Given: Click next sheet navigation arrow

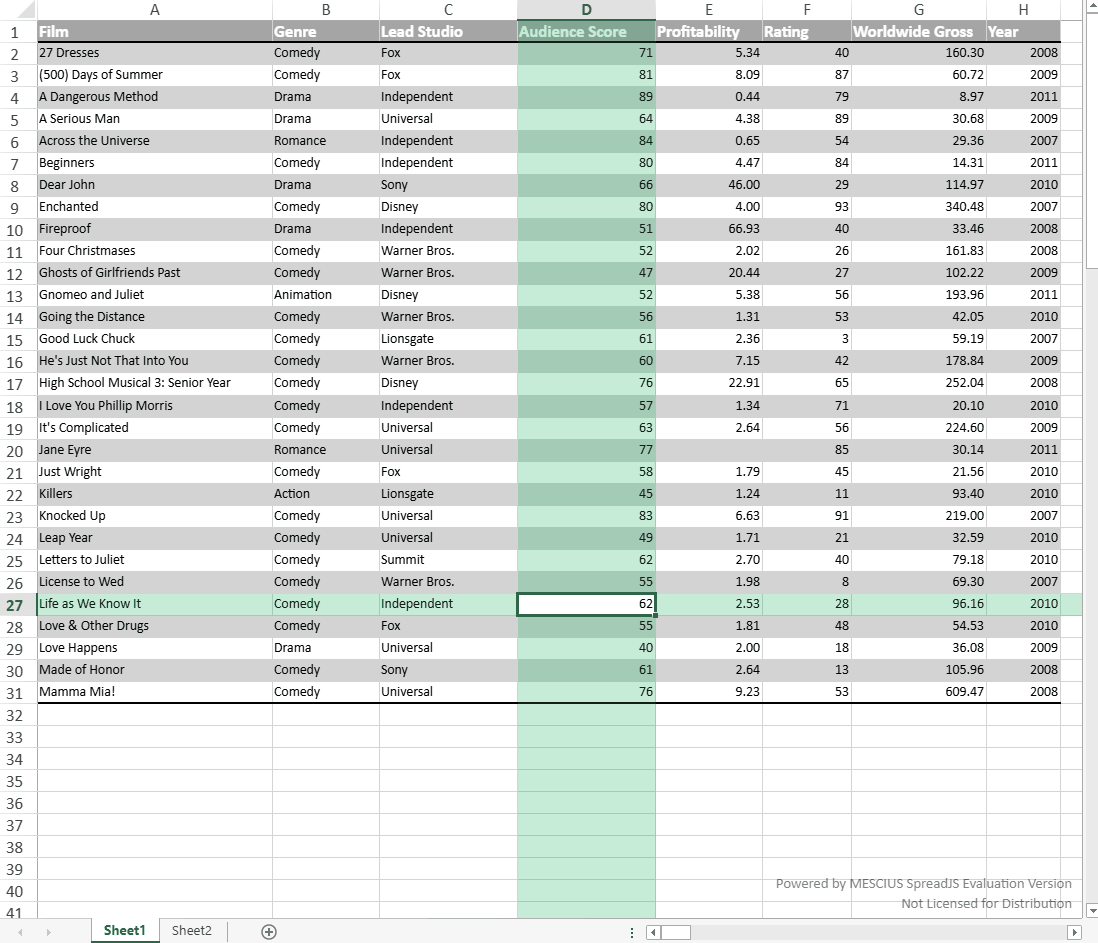Looking at the screenshot, I should (48, 932).
